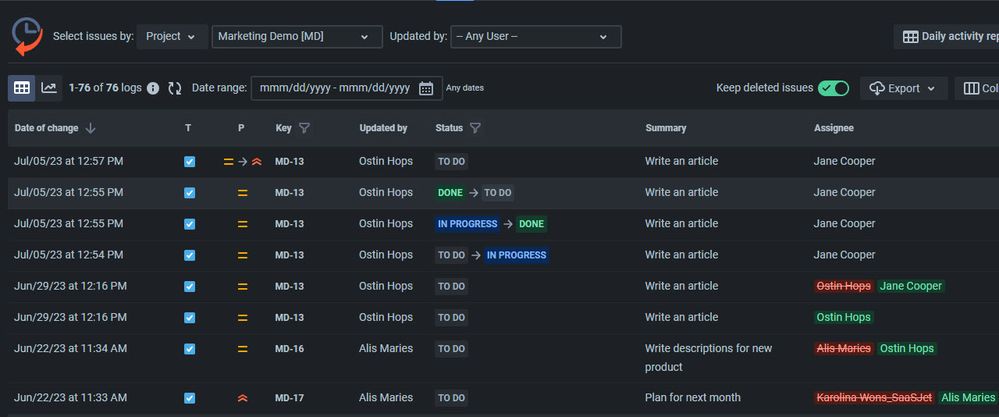999x417 pixels.
Task: Toggle Keep deleted issues switch
Action: coord(833,88)
